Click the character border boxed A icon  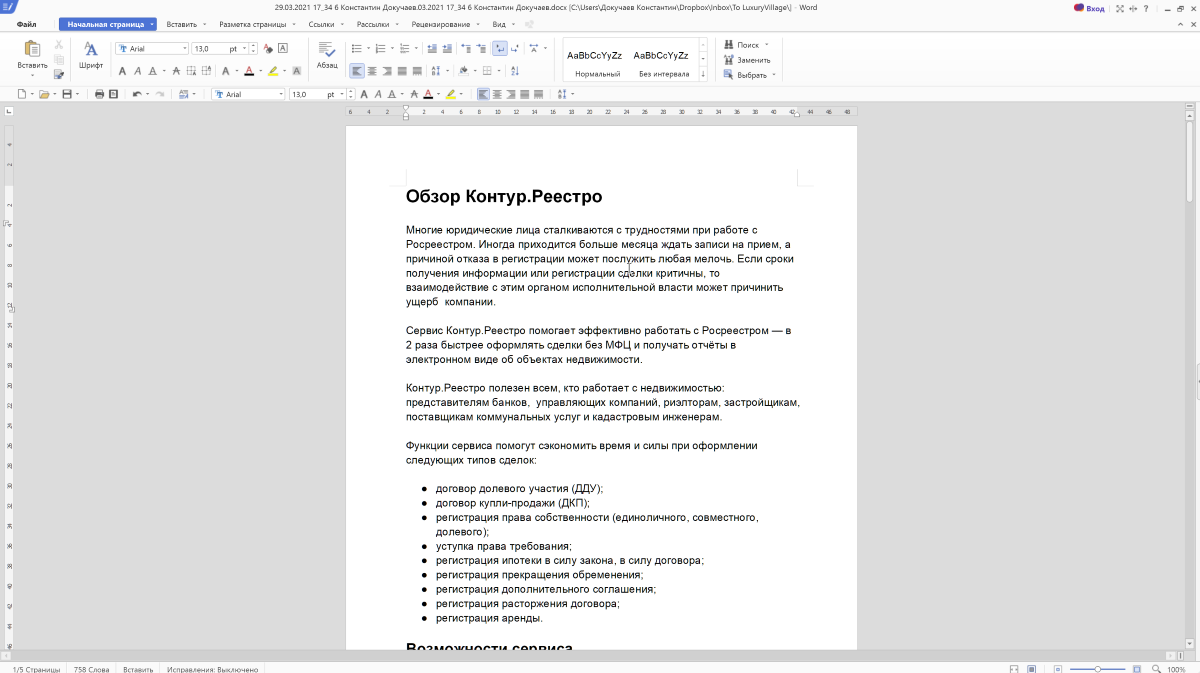[x=283, y=48]
